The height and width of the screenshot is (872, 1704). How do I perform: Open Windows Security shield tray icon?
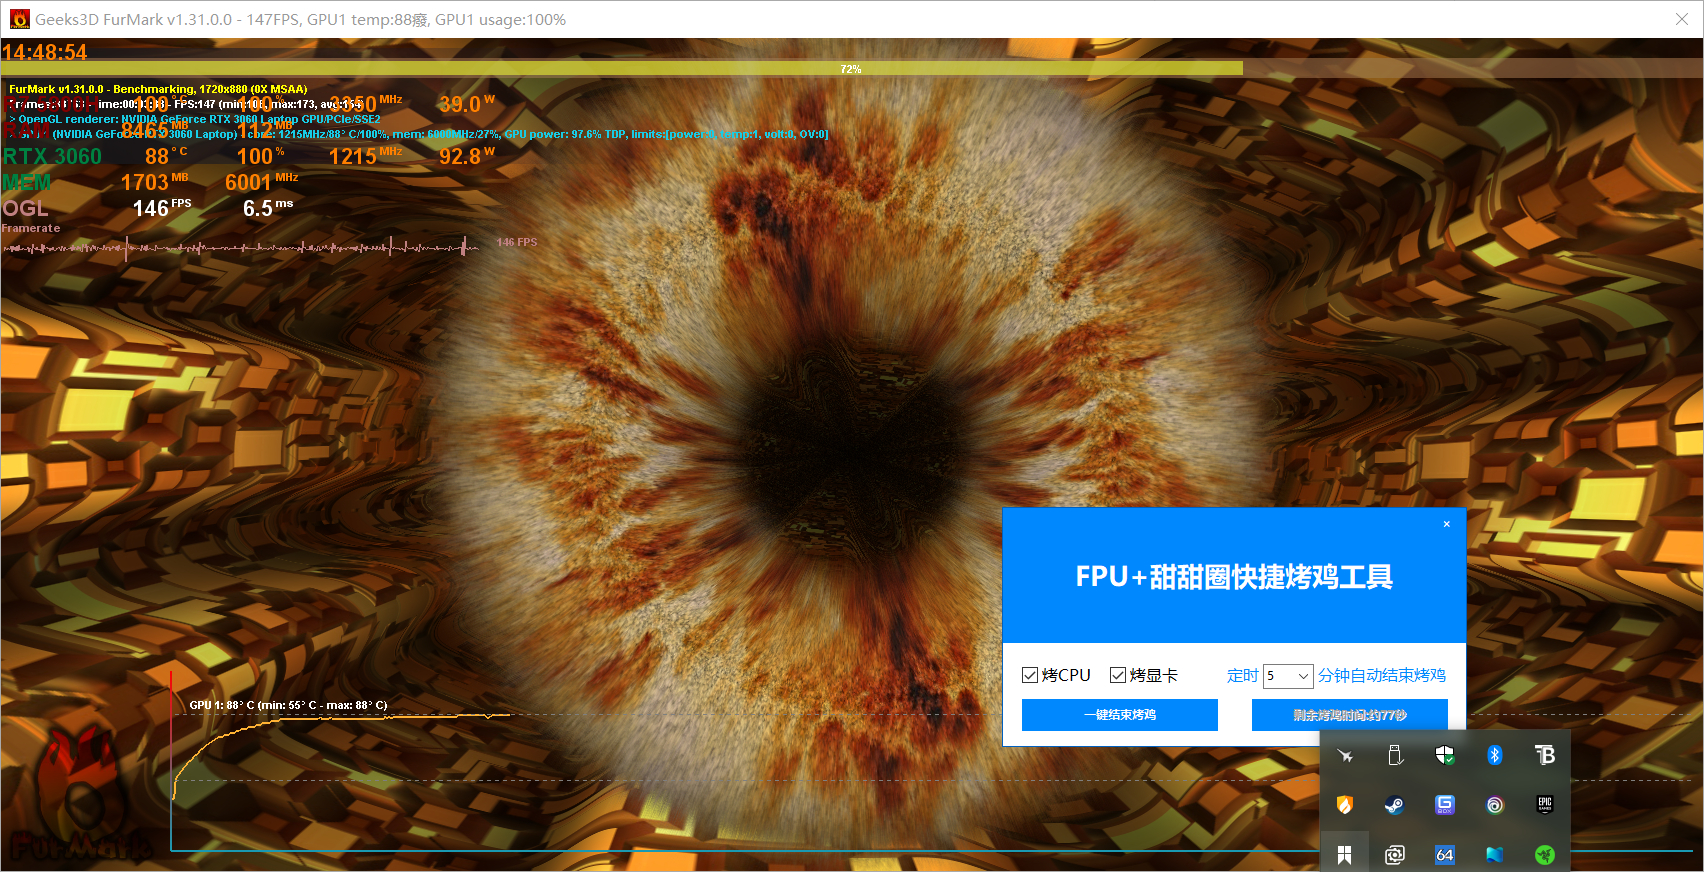[x=1445, y=756]
